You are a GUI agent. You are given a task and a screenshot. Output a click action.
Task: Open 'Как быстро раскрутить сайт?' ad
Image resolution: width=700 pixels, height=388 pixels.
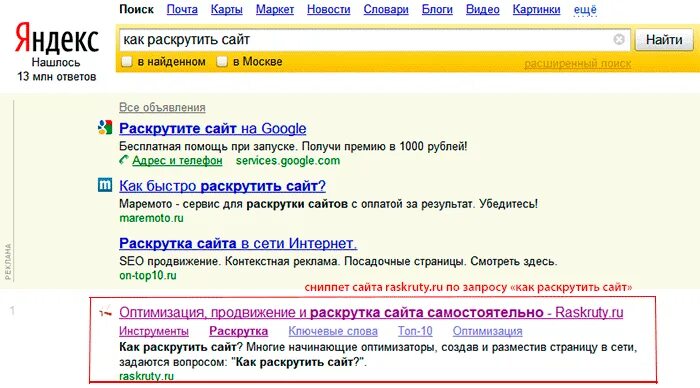[222, 186]
